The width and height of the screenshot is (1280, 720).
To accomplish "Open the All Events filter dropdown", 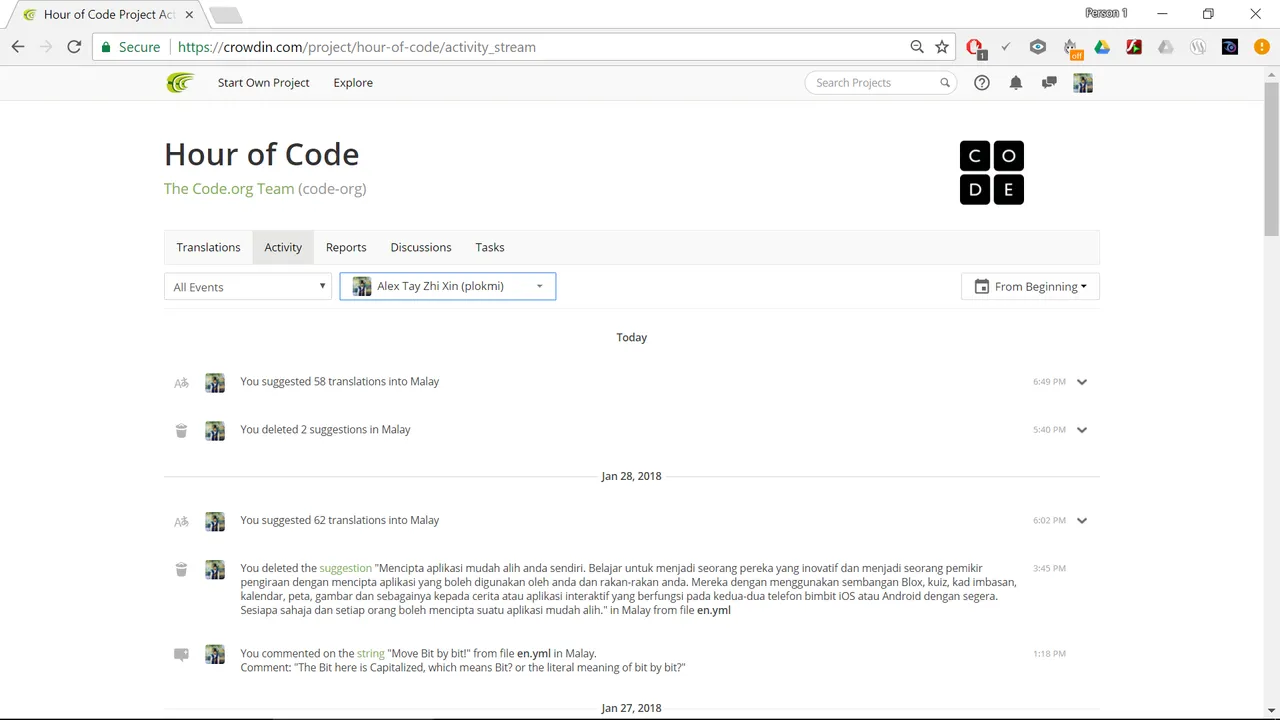I will 248,287.
